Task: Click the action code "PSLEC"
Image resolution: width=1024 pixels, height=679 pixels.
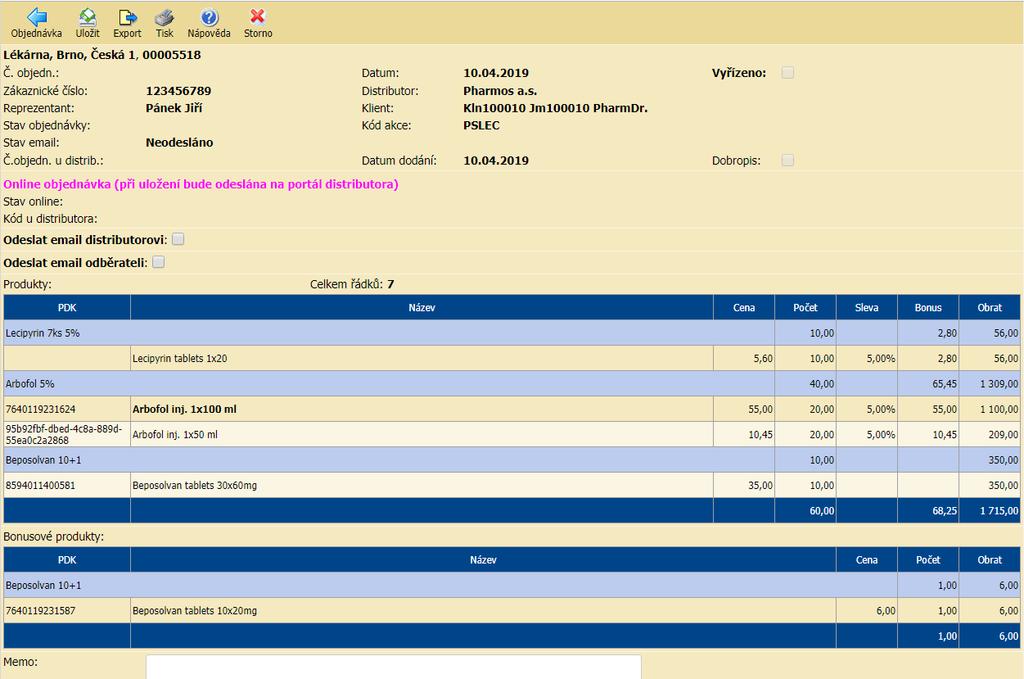Action: [x=481, y=125]
